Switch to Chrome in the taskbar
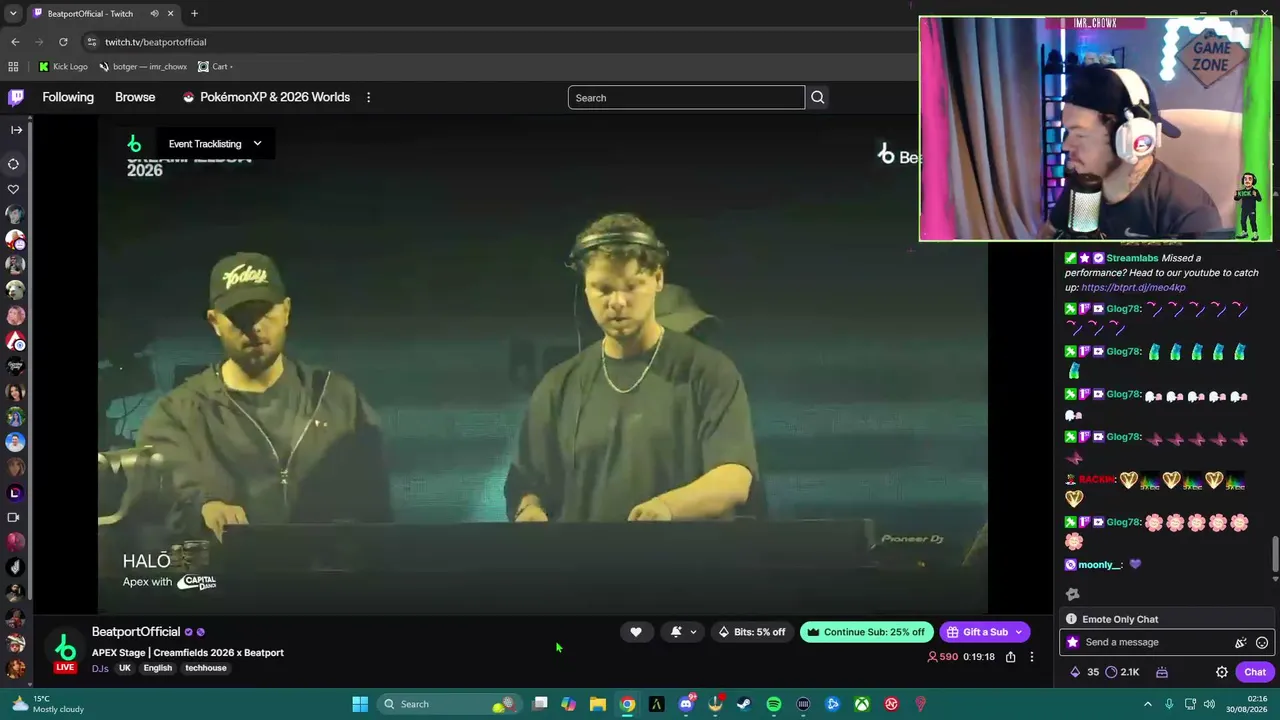 627,704
